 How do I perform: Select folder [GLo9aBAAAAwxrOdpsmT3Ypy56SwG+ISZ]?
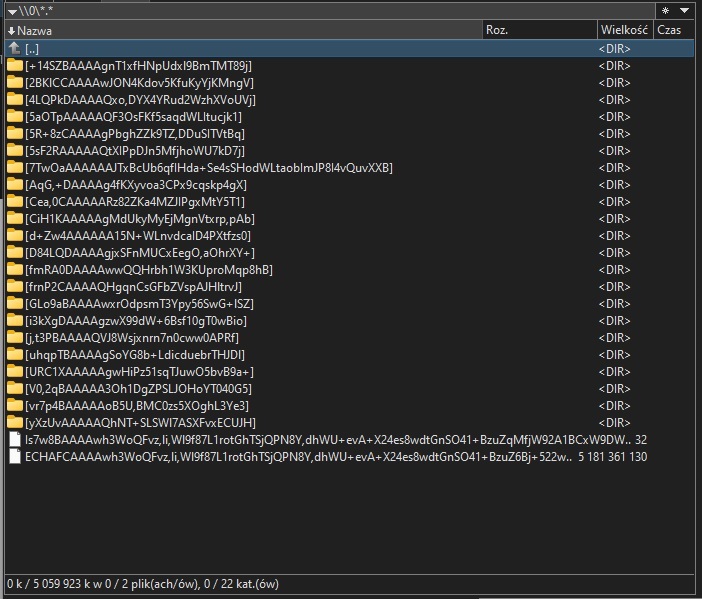(x=139, y=304)
